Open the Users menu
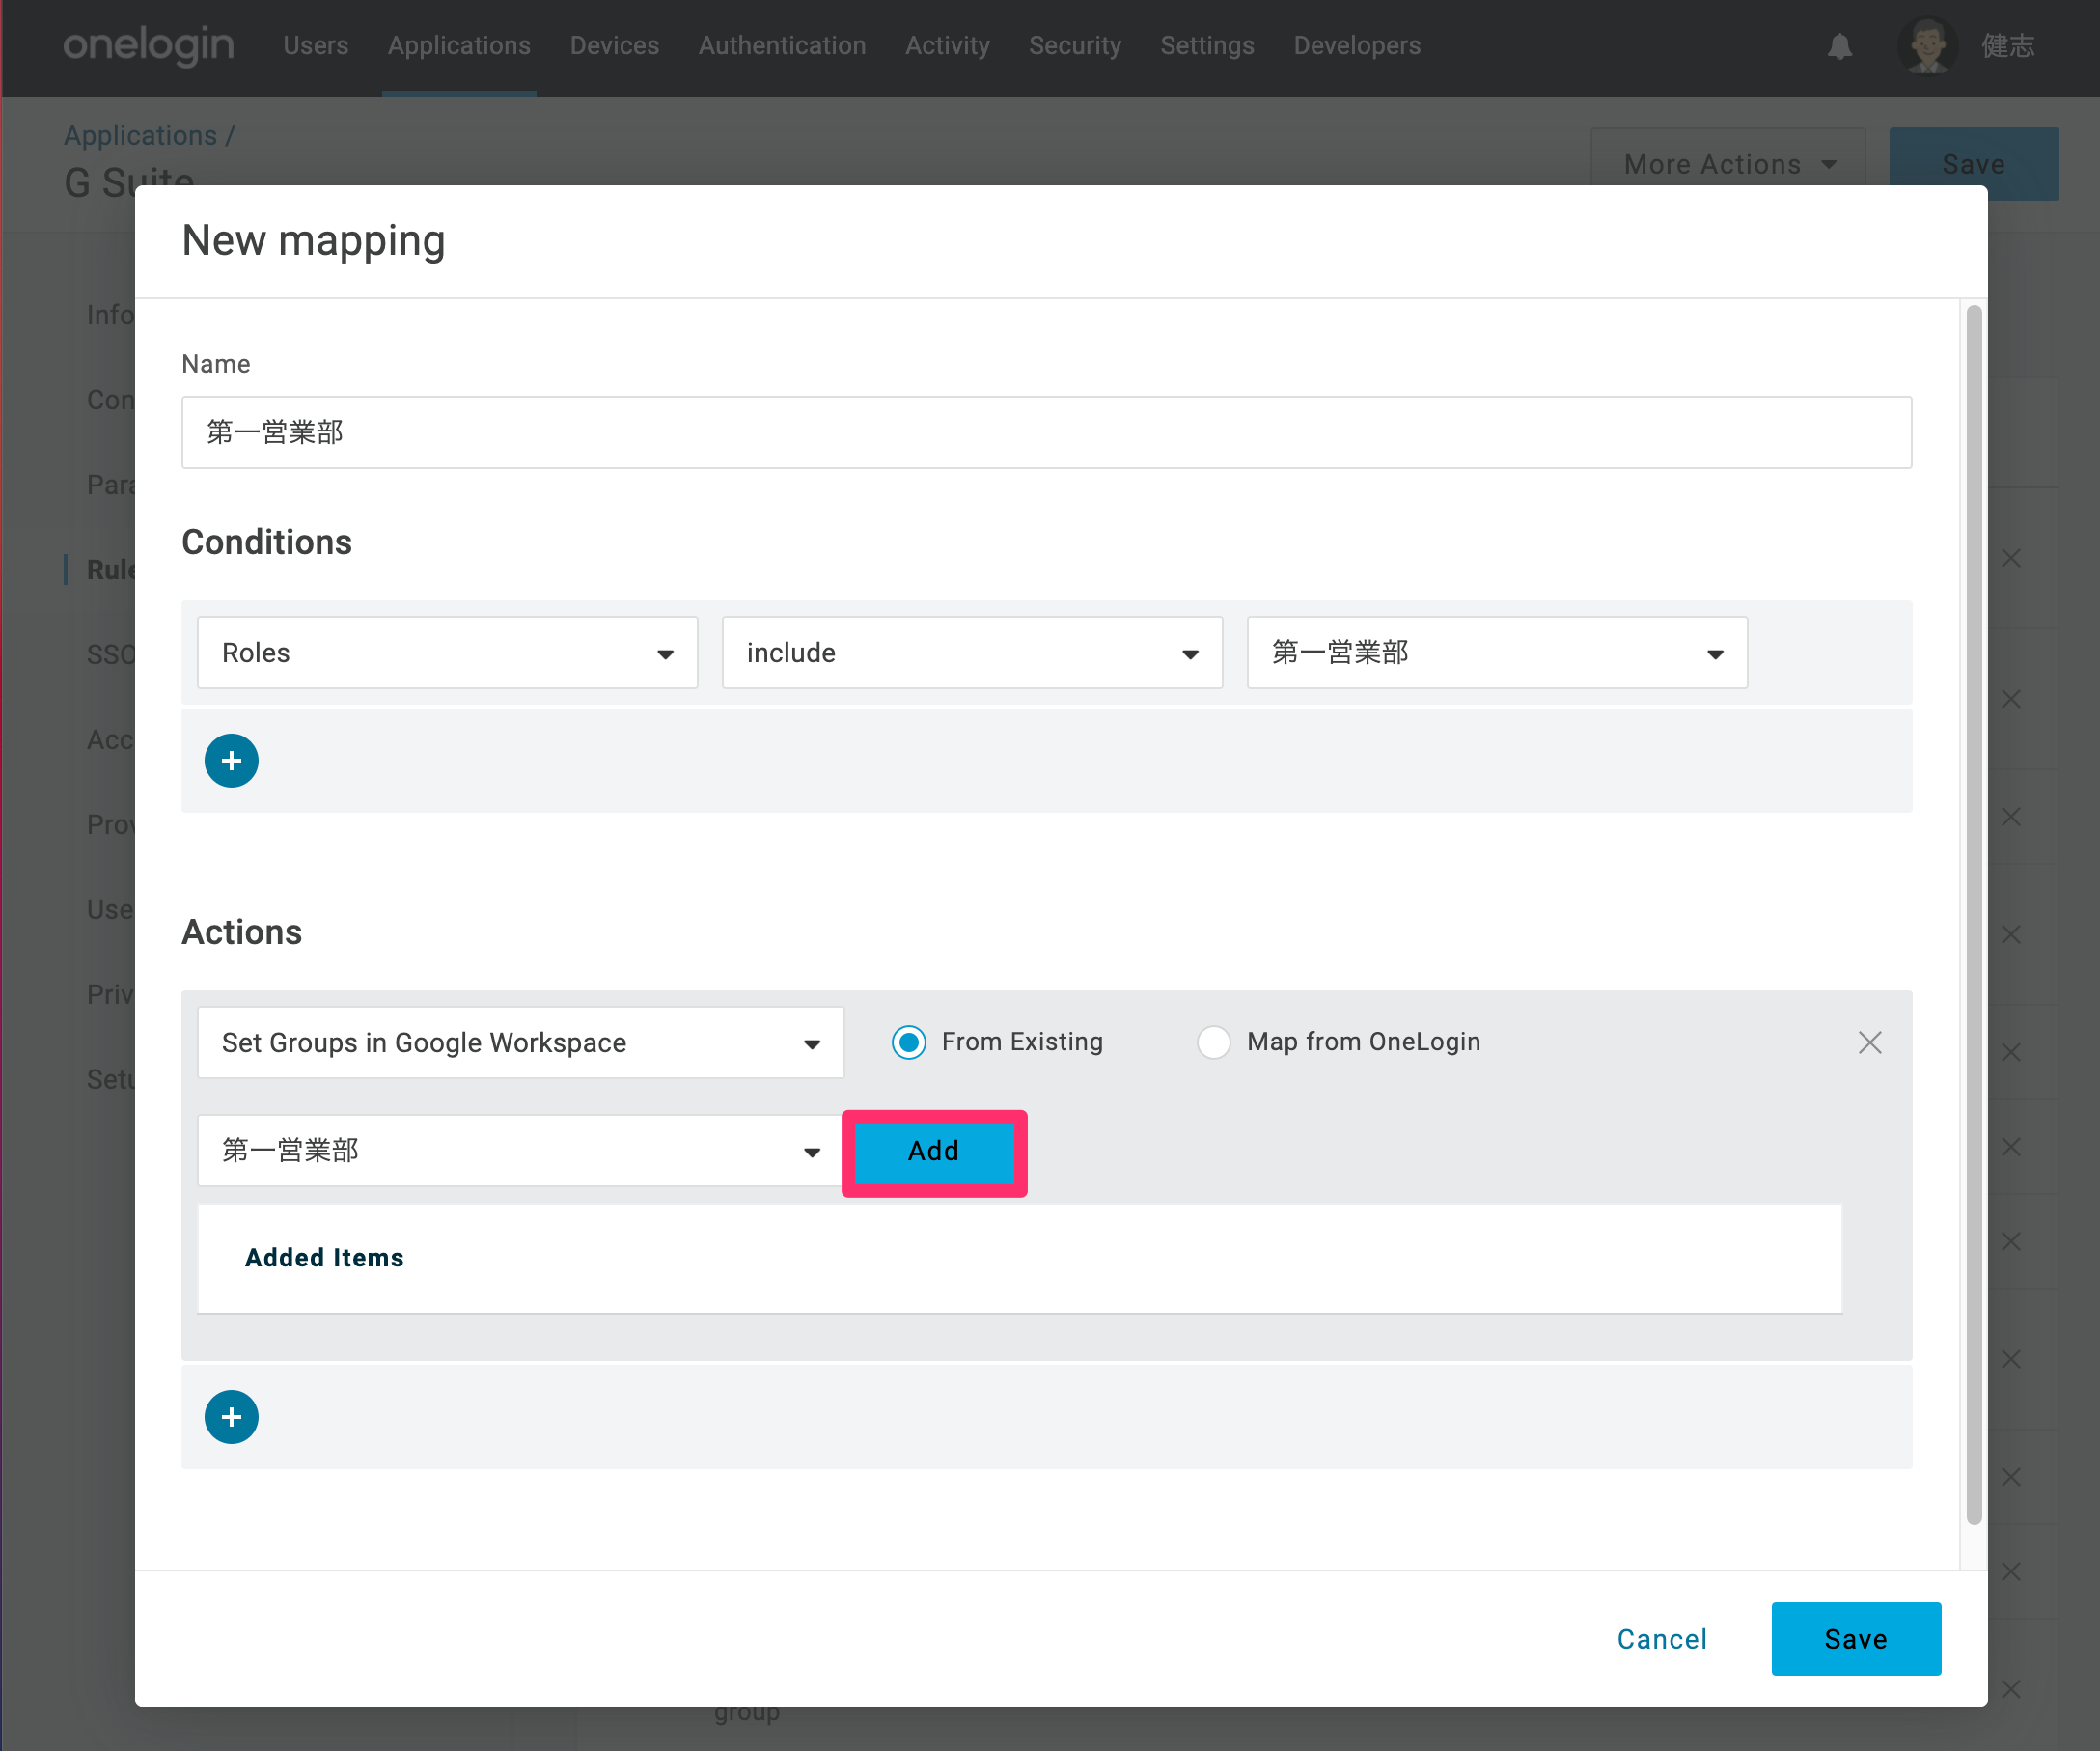Viewport: 2100px width, 1751px height. (316, 46)
